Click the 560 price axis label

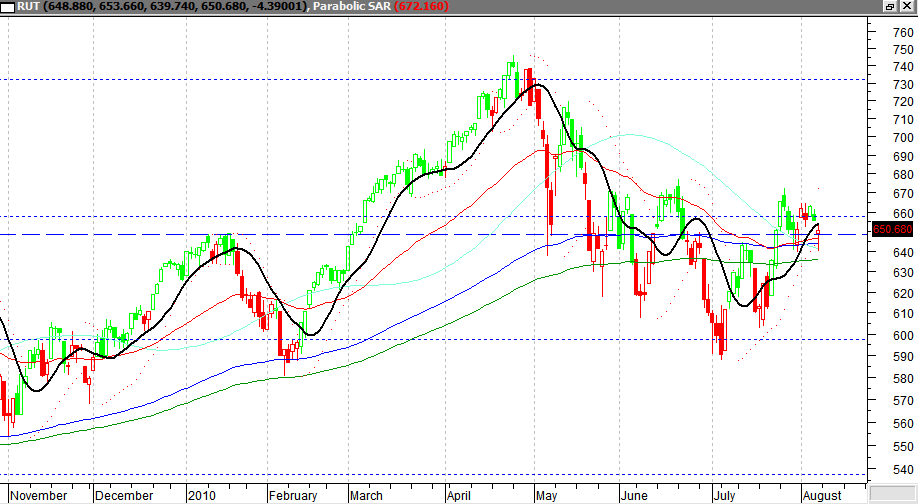(903, 424)
